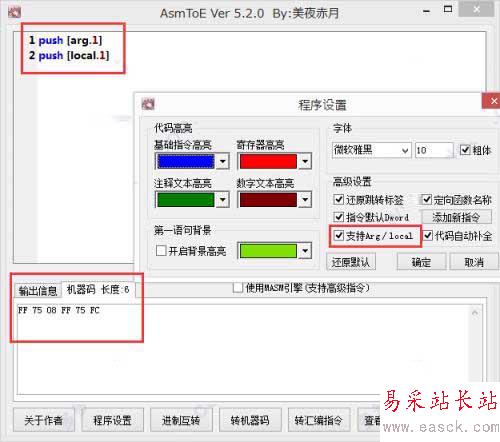This screenshot has width=500, height=442.
Task: Toggle 定向函数名称 checkbox
Action: tap(427, 199)
